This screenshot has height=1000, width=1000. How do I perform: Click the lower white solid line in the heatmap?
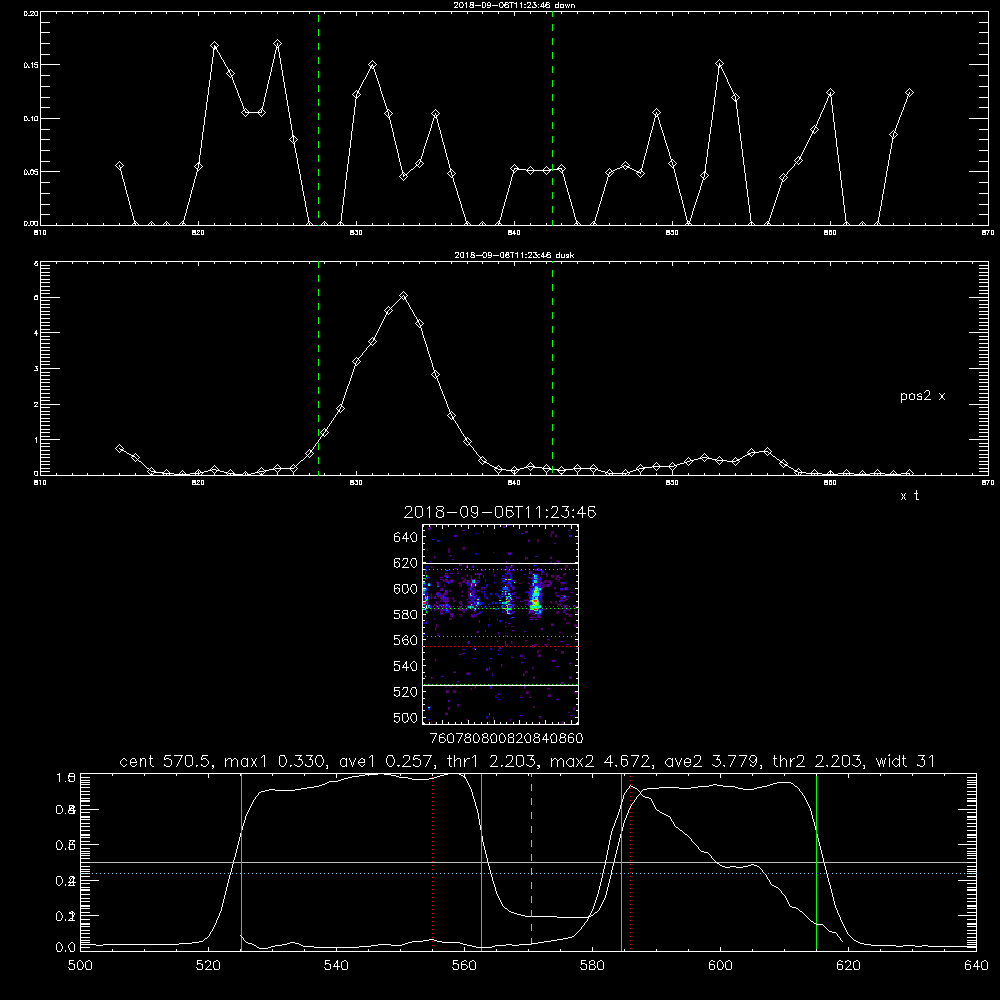[x=500, y=686]
